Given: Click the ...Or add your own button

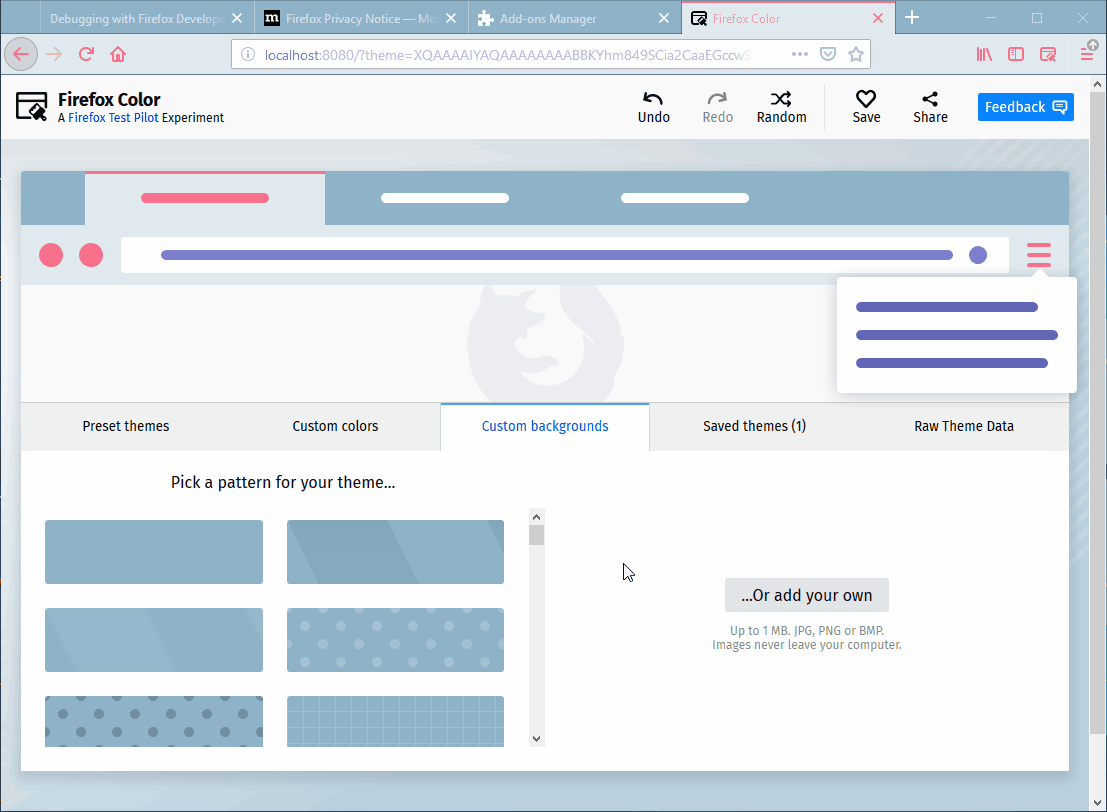Looking at the screenshot, I should 806,595.
